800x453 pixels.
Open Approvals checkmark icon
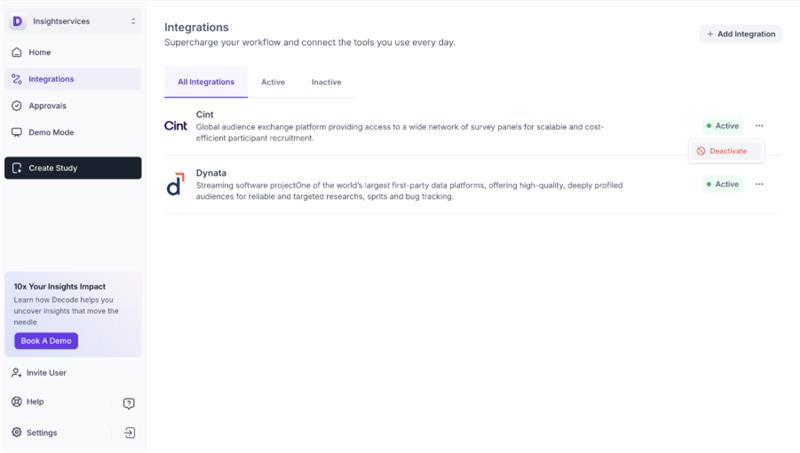click(x=17, y=106)
